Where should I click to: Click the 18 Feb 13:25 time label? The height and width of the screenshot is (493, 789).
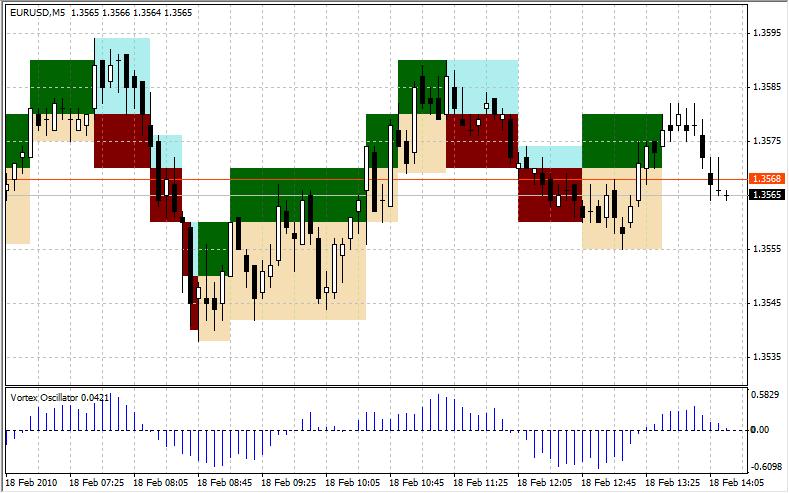coord(673,483)
